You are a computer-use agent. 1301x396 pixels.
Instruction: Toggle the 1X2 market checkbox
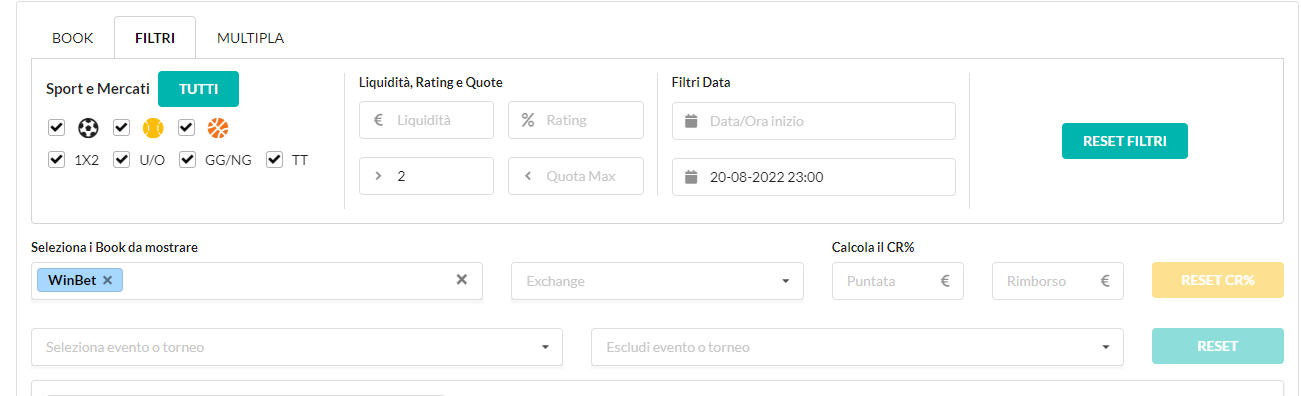coord(56,159)
